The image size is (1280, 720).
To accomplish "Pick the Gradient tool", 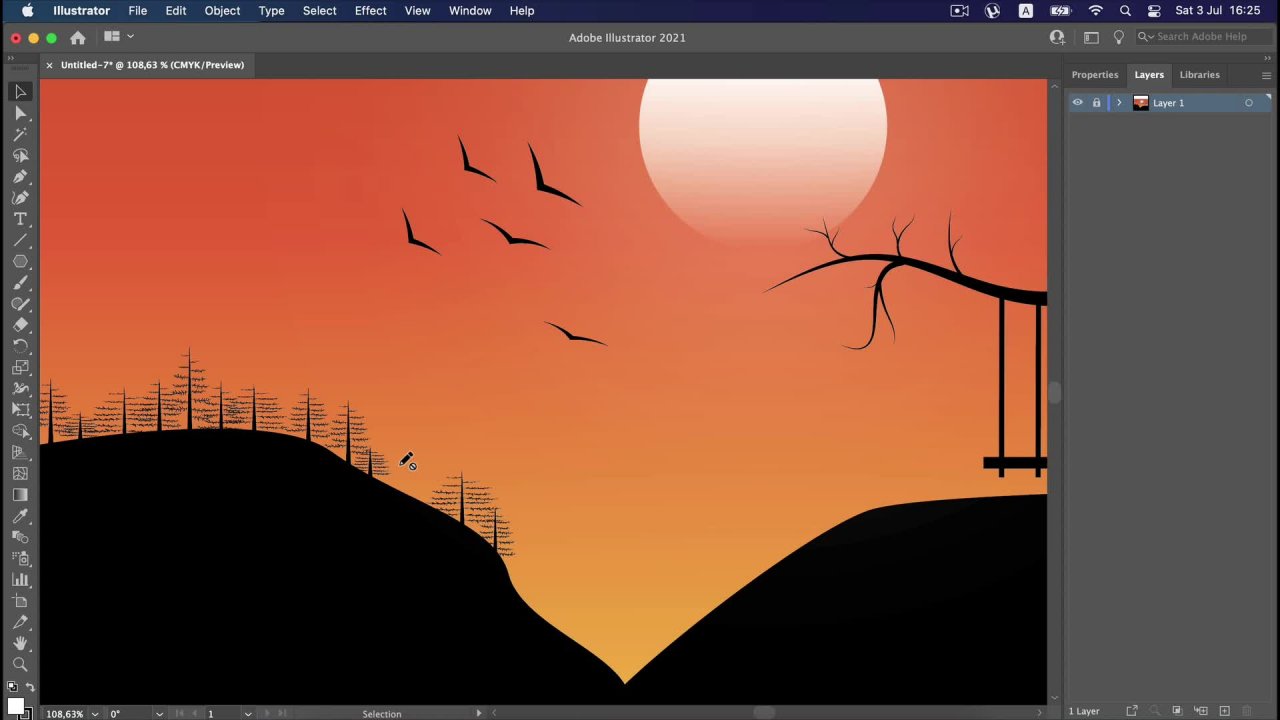I will coord(20,495).
